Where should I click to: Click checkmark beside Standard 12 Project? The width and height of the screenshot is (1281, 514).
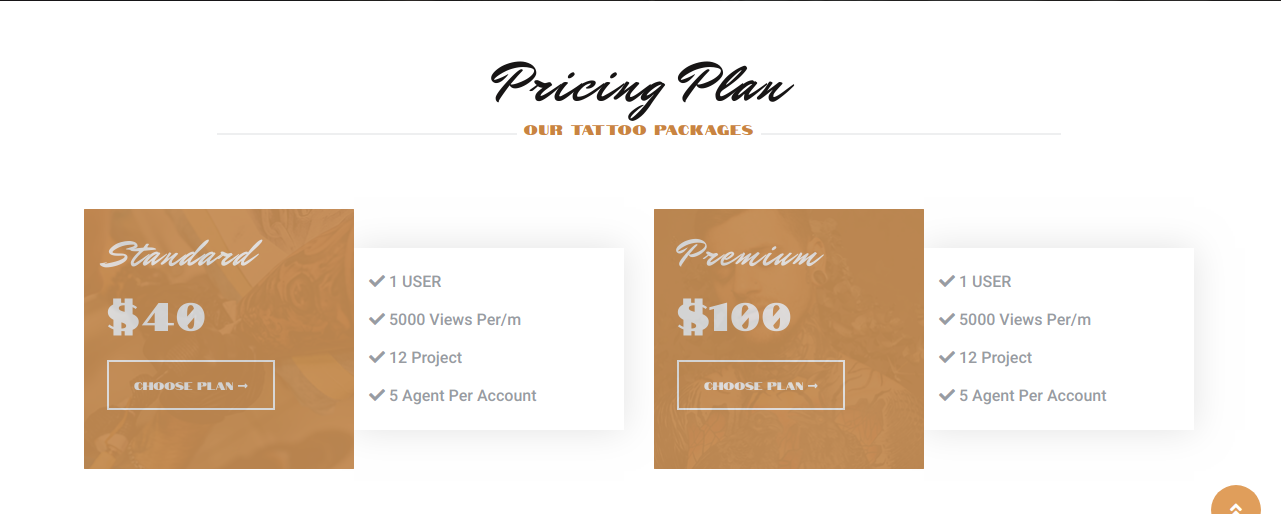point(377,357)
